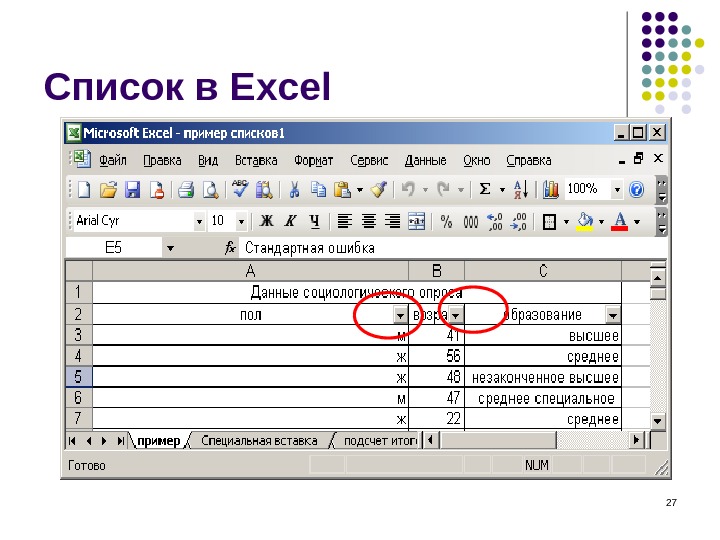Open the Справка menu
Viewport: 720px width, 540px height.
point(529,160)
